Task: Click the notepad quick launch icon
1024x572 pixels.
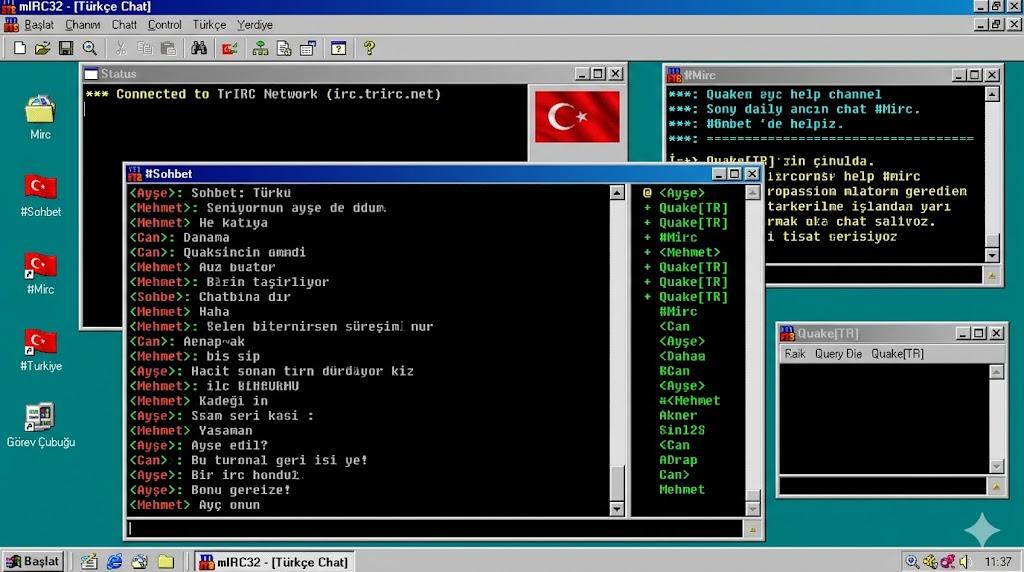Action: tap(89, 562)
